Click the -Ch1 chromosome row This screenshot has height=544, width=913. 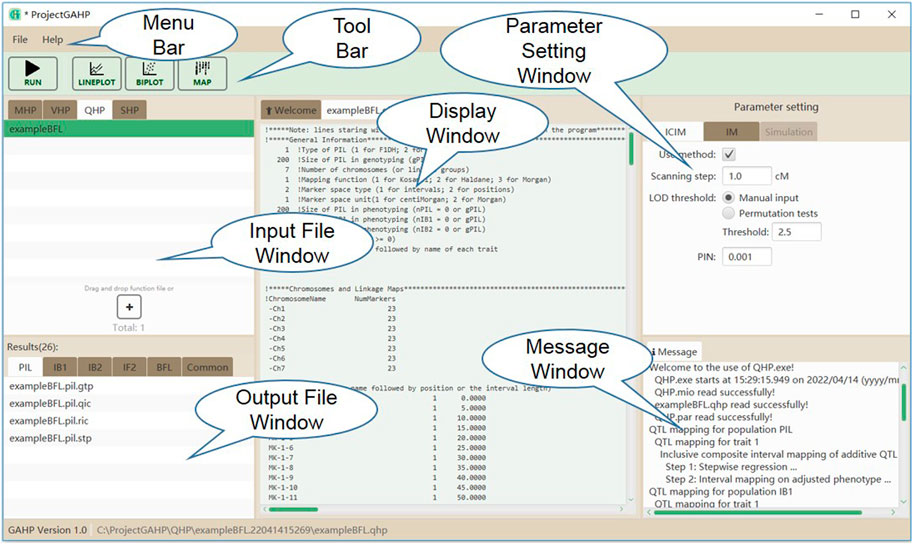coord(332,309)
